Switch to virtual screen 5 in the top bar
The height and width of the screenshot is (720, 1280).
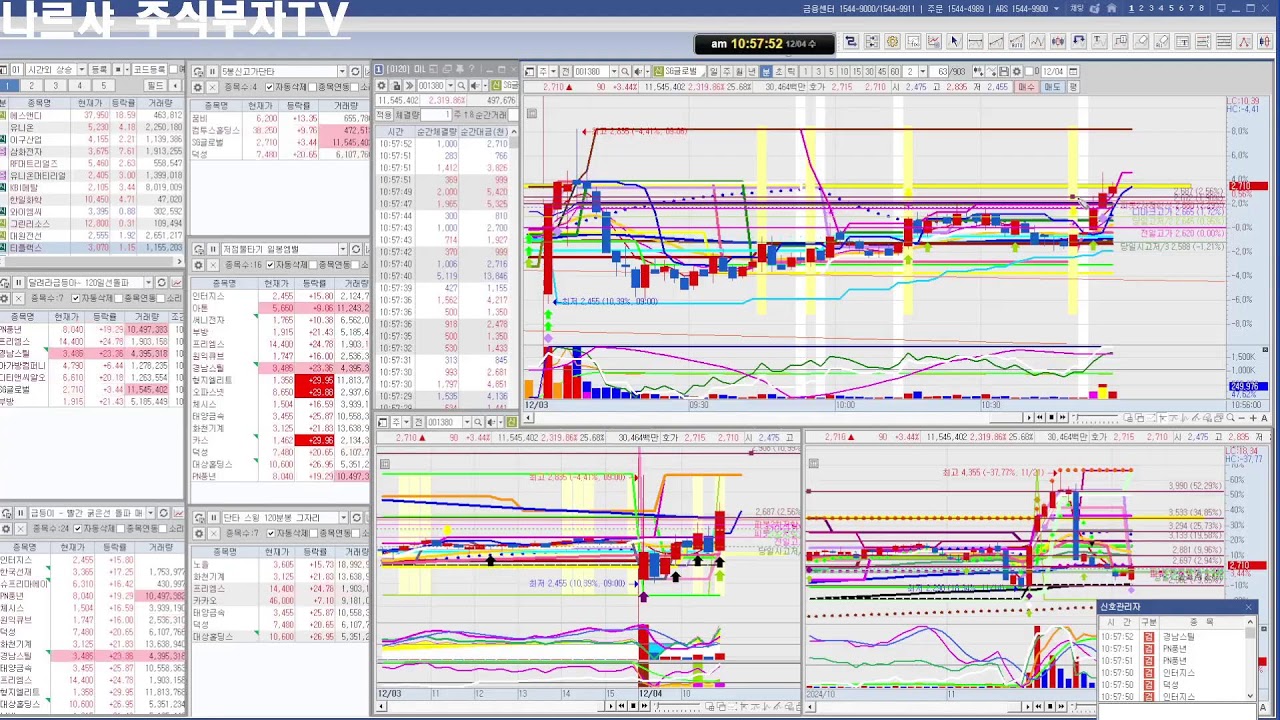[x=1171, y=8]
